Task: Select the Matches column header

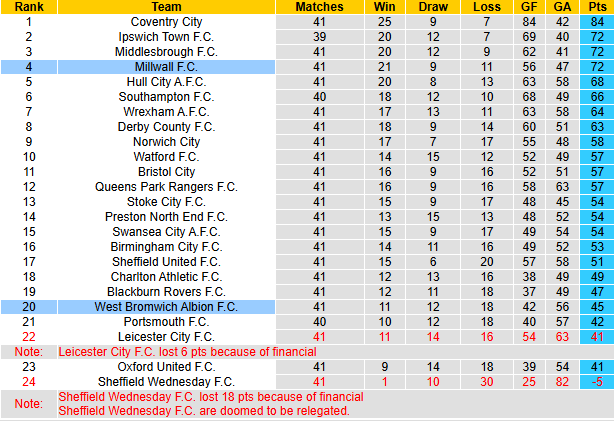Action: click(x=320, y=6)
